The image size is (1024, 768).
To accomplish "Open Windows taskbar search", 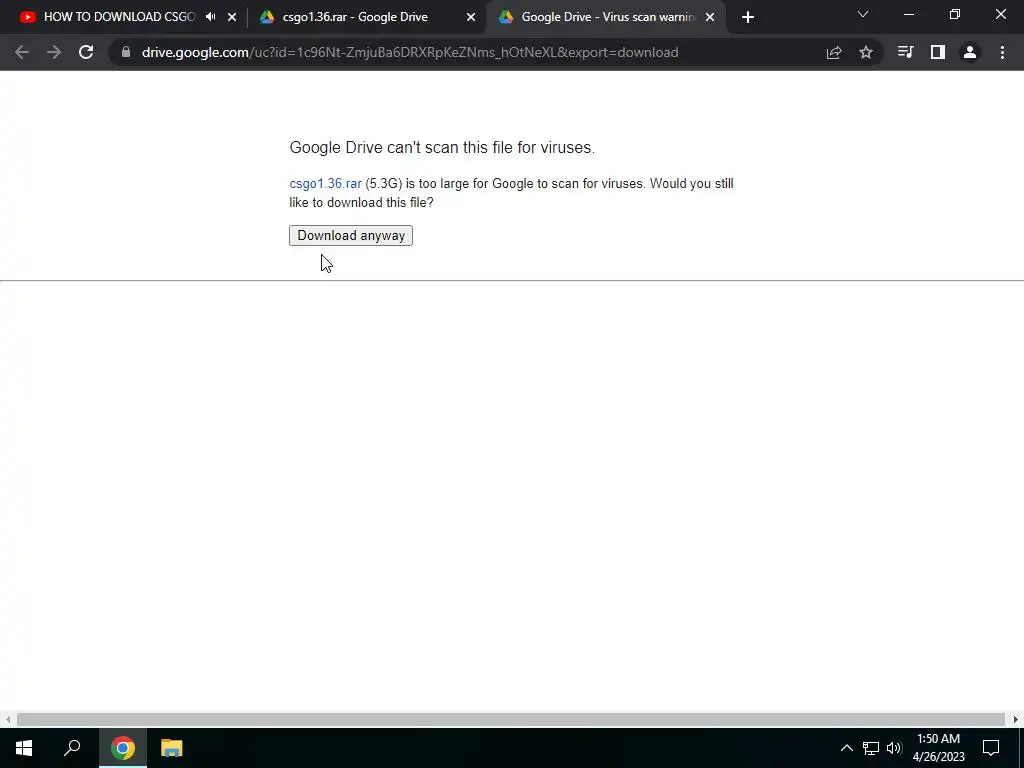I will tap(72, 748).
